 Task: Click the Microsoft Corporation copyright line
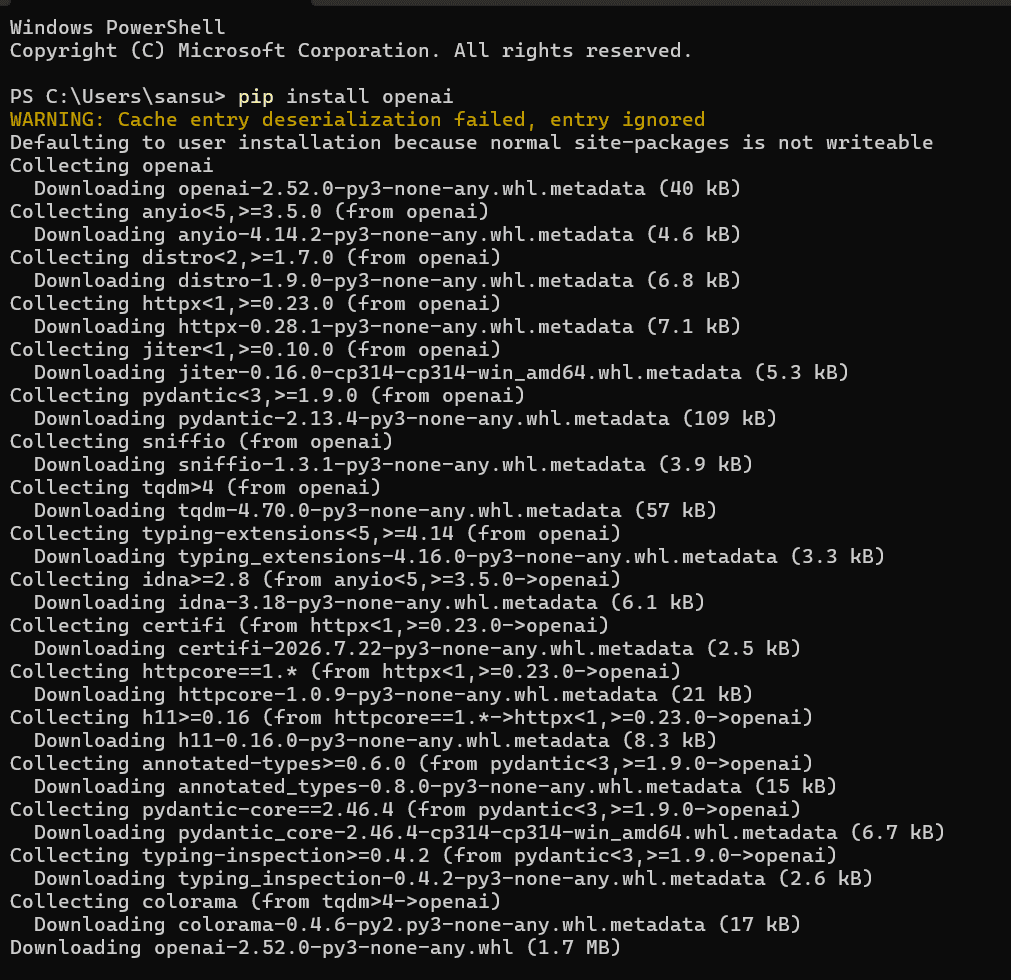(x=351, y=51)
